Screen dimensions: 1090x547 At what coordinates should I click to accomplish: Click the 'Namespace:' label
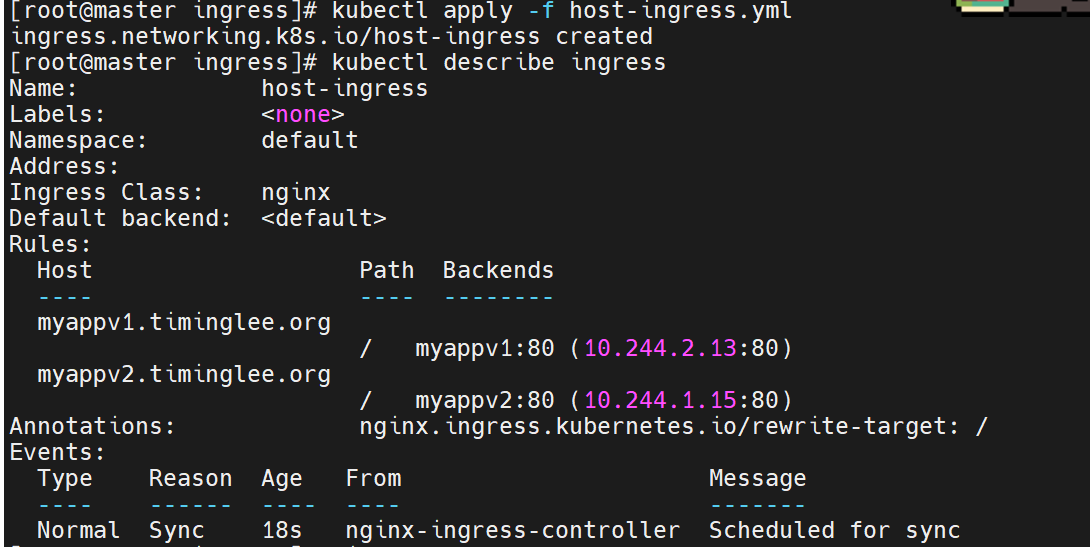(78, 140)
